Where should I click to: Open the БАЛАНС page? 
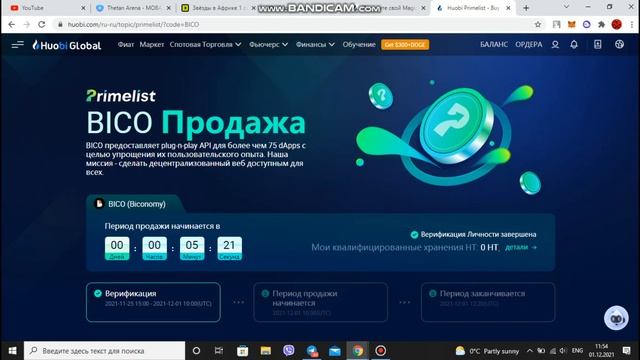[494, 44]
